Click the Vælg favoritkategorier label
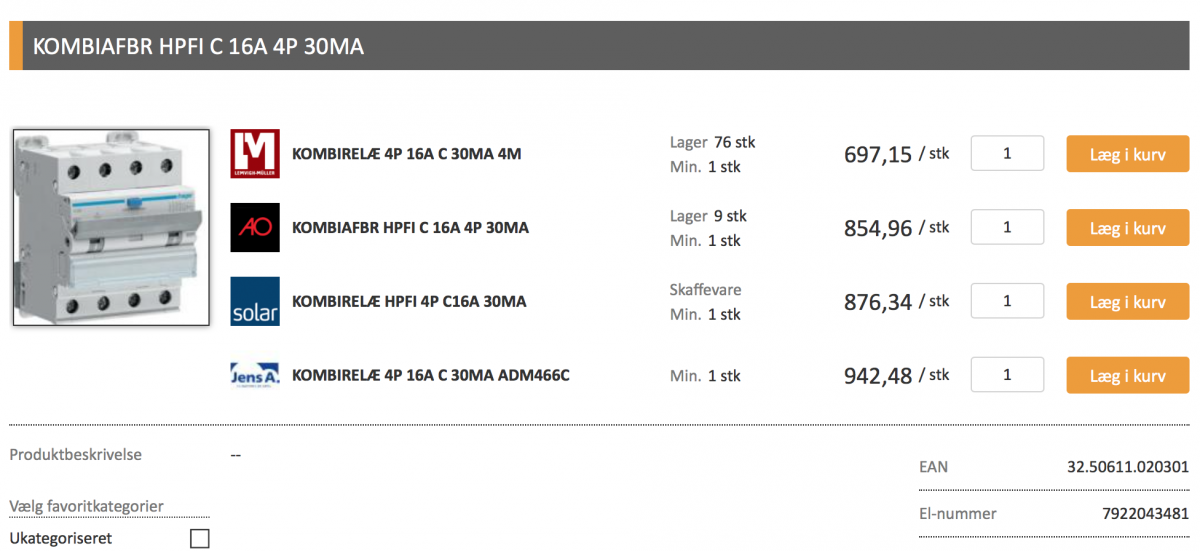Viewport: 1200px width, 551px height. [86, 506]
